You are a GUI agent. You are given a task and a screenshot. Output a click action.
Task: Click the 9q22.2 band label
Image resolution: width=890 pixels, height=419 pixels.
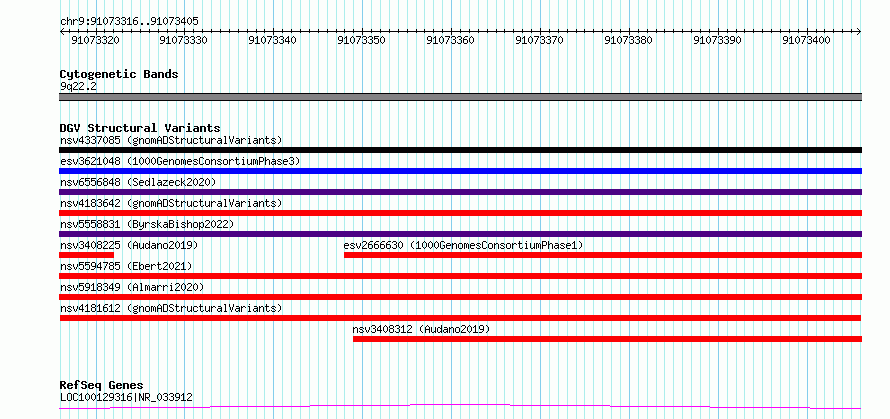(x=78, y=86)
